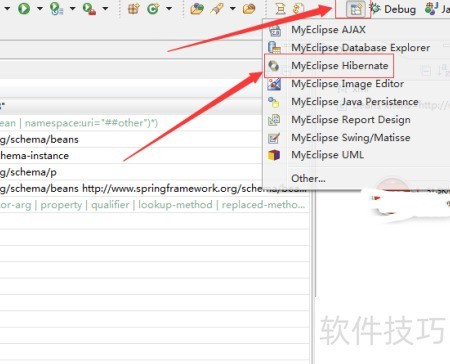The image size is (450, 364).
Task: Switch to the Debug perspective
Action: [393, 9]
